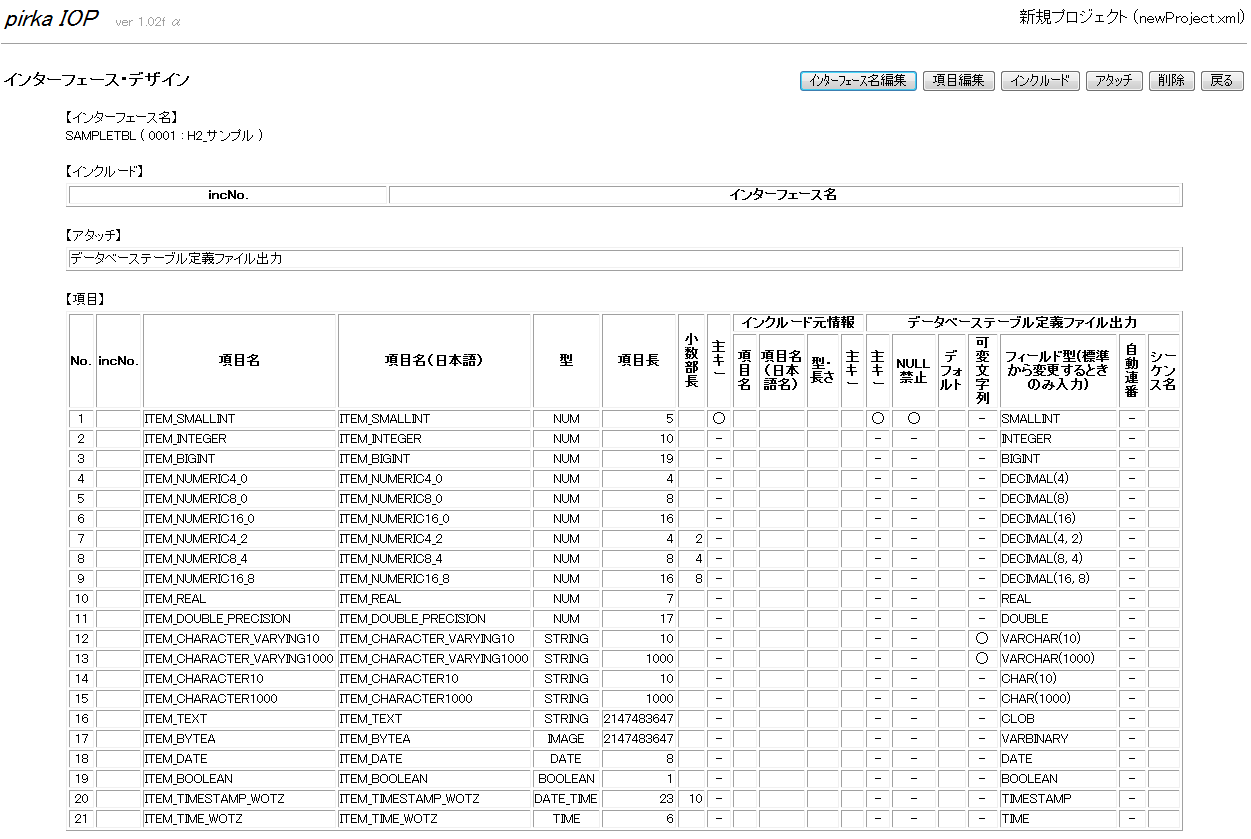Select 可変文字列 circle in VARCHAR(1000) row
The image size is (1251, 839).
pos(981,659)
